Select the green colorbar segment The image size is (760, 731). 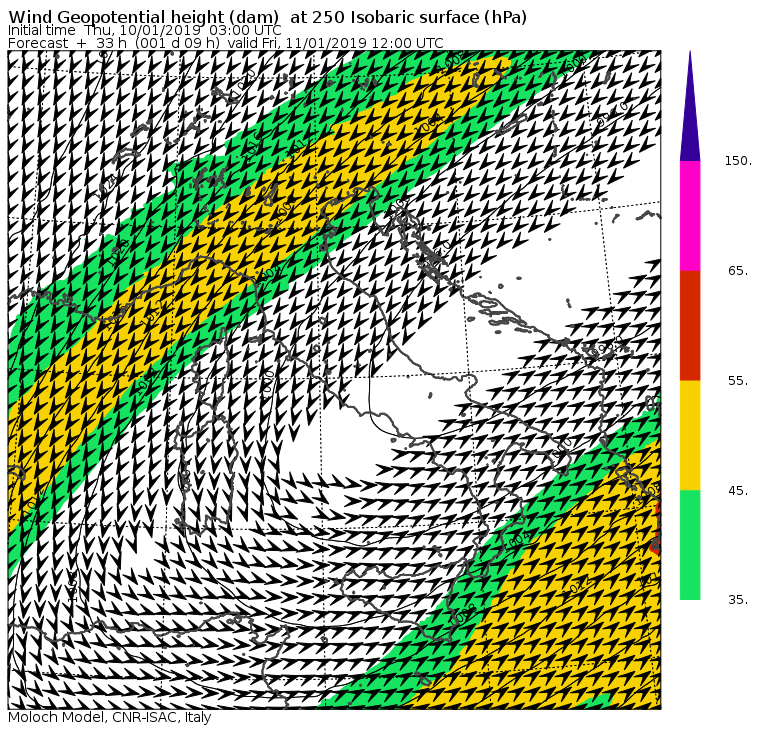pyautogui.click(x=690, y=545)
